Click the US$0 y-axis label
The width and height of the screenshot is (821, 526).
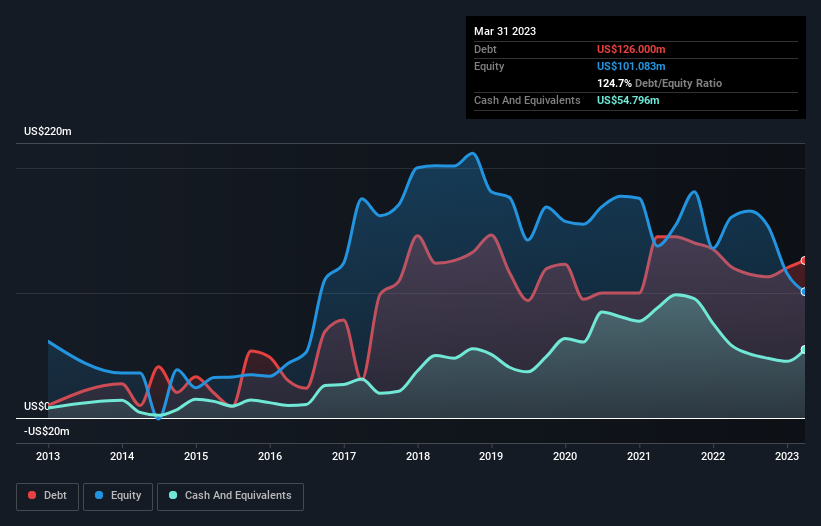[37, 407]
